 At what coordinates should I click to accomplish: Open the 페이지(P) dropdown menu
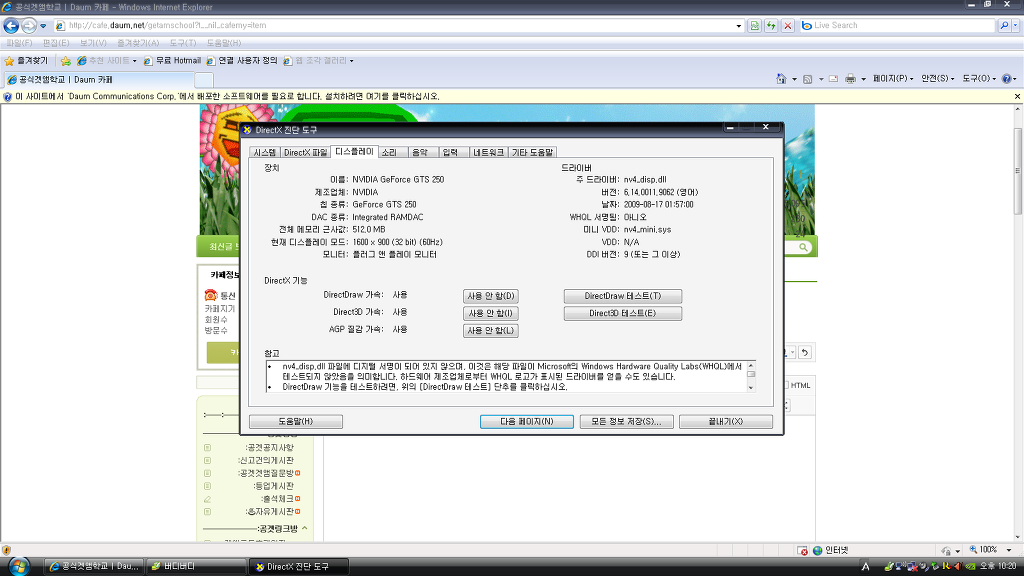[x=892, y=78]
